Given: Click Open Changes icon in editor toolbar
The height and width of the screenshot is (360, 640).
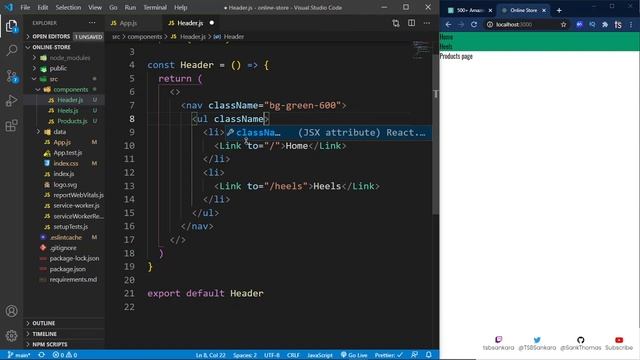Looking at the screenshot, I should pyautogui.click(x=396, y=23).
